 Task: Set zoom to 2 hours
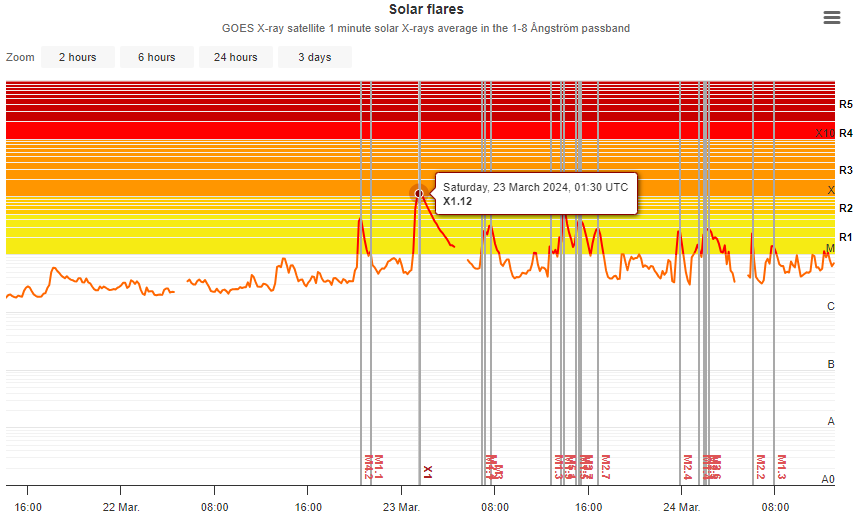[x=77, y=57]
